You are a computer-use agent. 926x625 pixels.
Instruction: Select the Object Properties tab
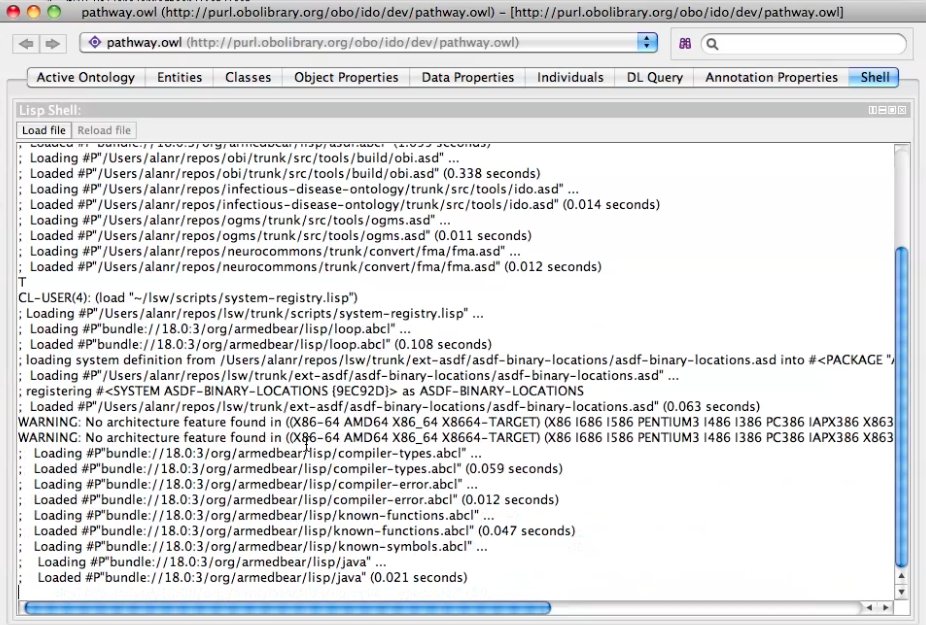346,77
